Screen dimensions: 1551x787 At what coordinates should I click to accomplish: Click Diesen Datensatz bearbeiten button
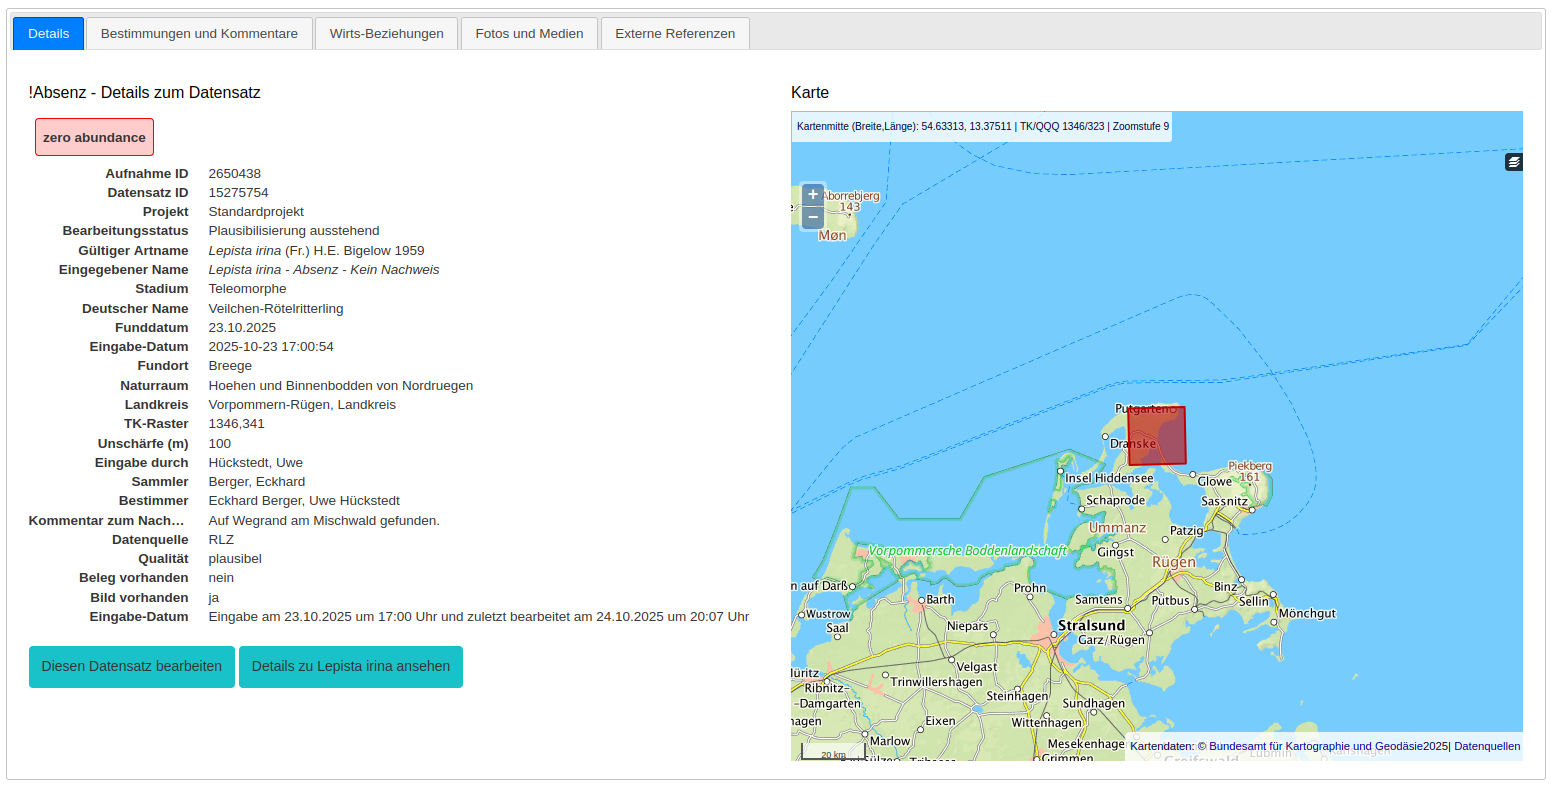click(132, 667)
